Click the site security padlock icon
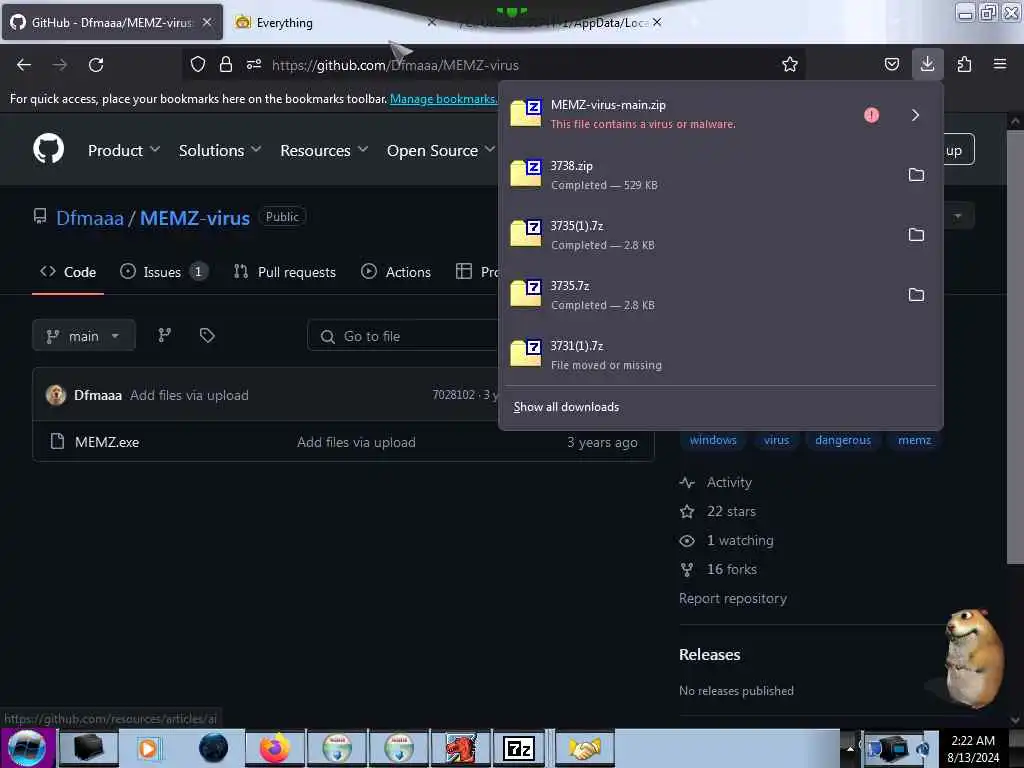 coord(226,64)
